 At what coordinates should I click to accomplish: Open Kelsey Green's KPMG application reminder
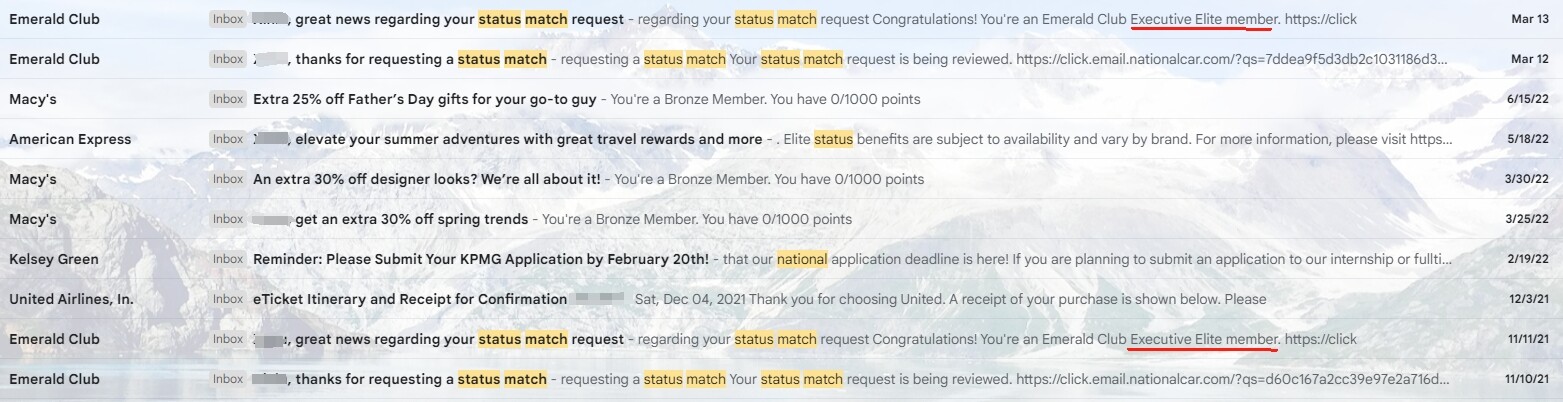coord(781,259)
